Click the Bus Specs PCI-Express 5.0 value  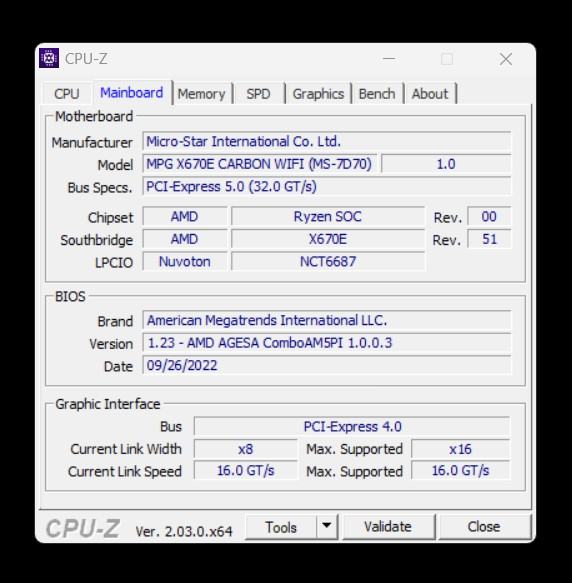[x=327, y=186]
